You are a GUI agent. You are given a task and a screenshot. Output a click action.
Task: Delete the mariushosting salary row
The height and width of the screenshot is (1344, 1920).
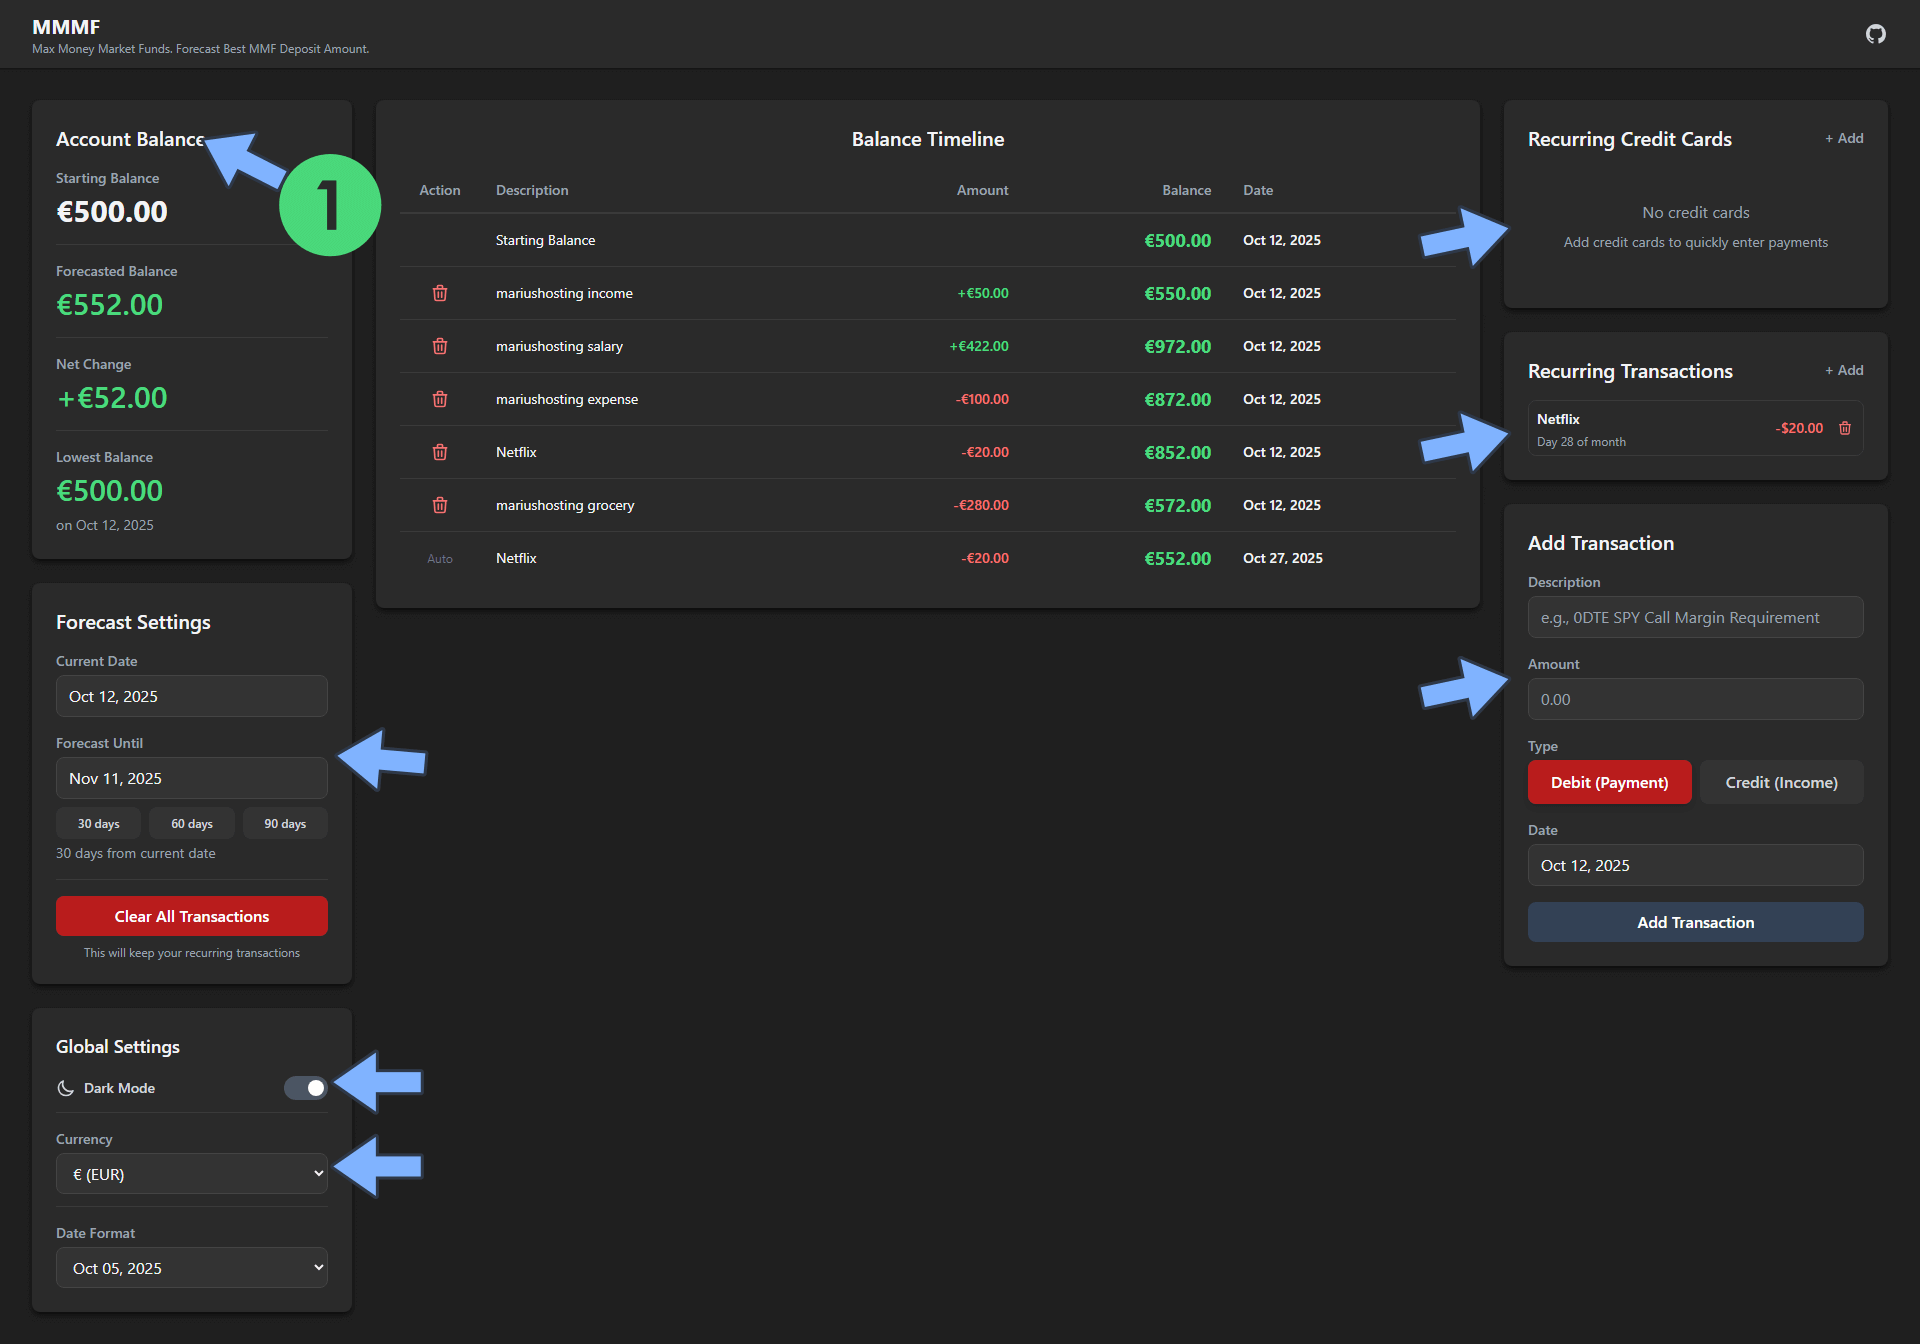439,346
